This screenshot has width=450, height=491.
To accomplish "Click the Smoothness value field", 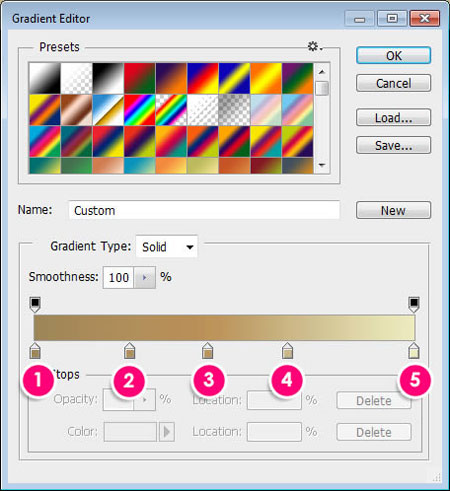I will coord(118,277).
